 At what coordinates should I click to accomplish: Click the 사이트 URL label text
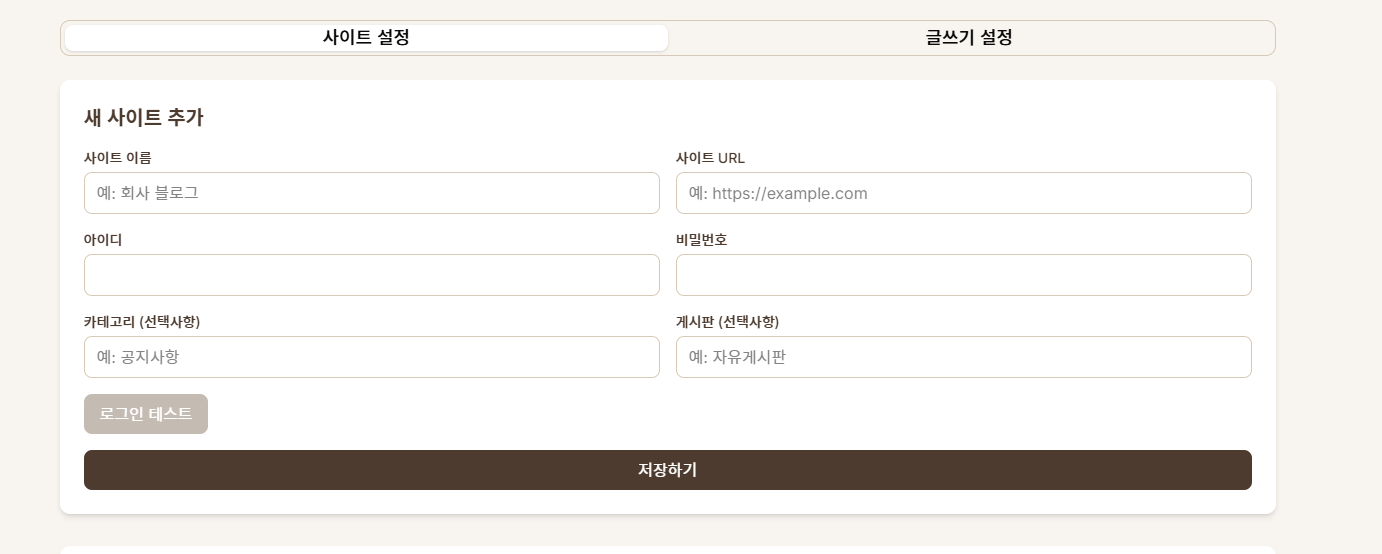coord(710,158)
